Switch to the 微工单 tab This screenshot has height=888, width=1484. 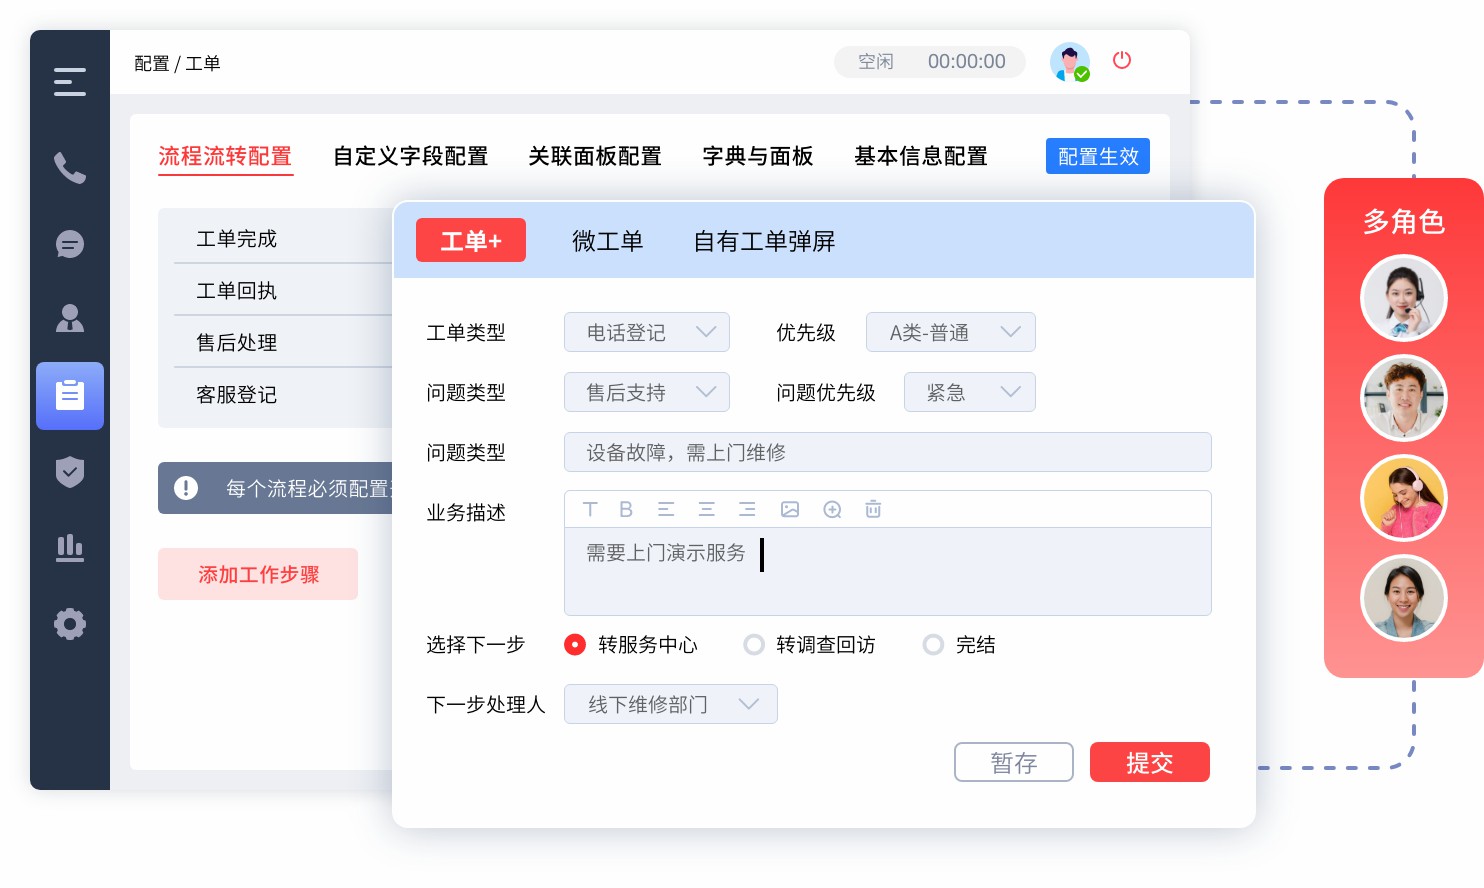pyautogui.click(x=607, y=241)
